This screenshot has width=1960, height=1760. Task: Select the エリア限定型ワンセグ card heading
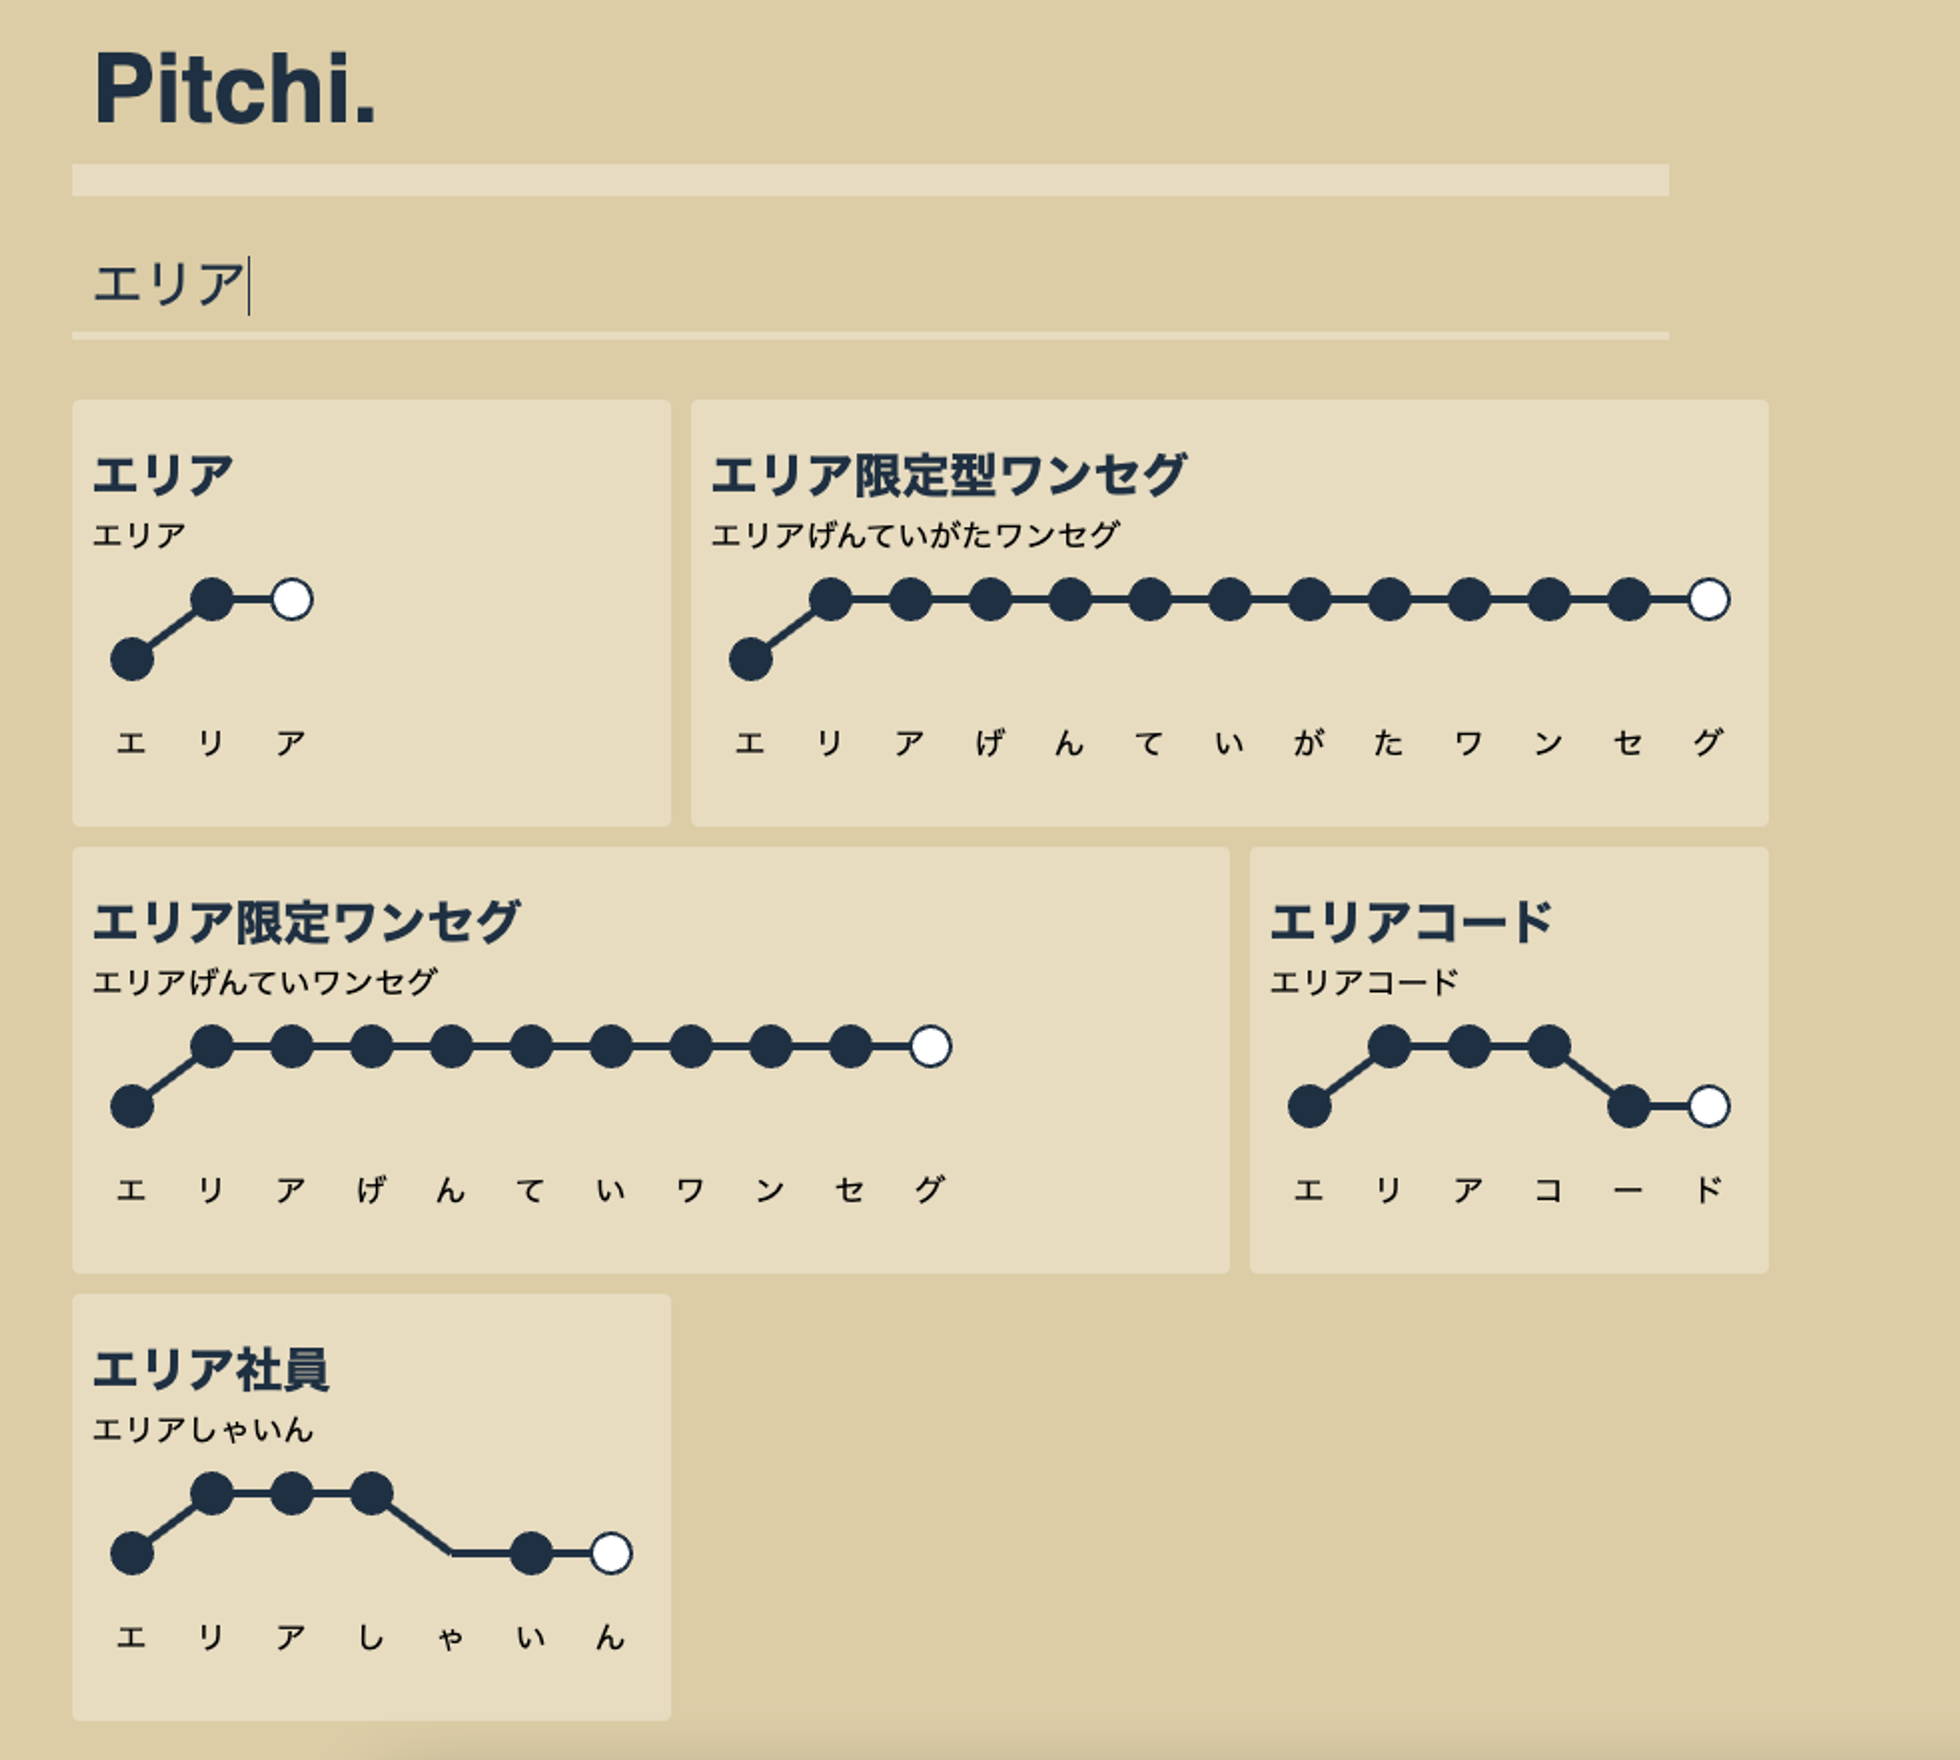point(948,475)
